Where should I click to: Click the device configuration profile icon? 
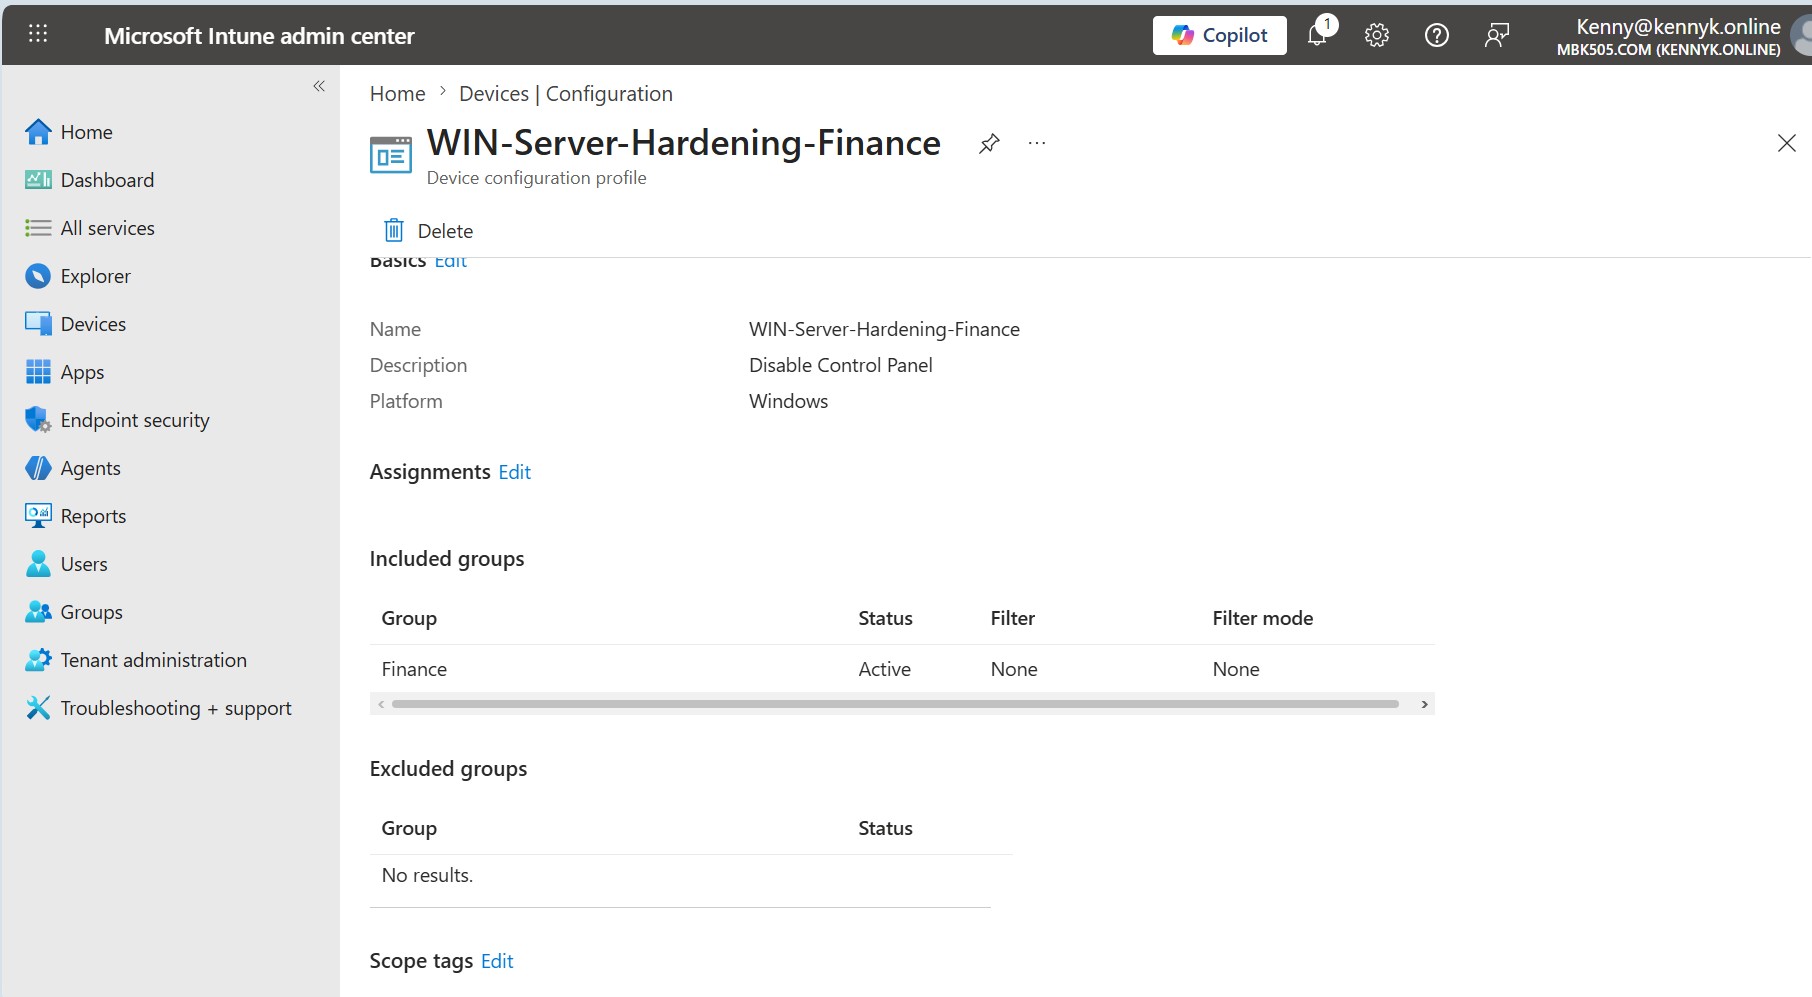(x=391, y=155)
